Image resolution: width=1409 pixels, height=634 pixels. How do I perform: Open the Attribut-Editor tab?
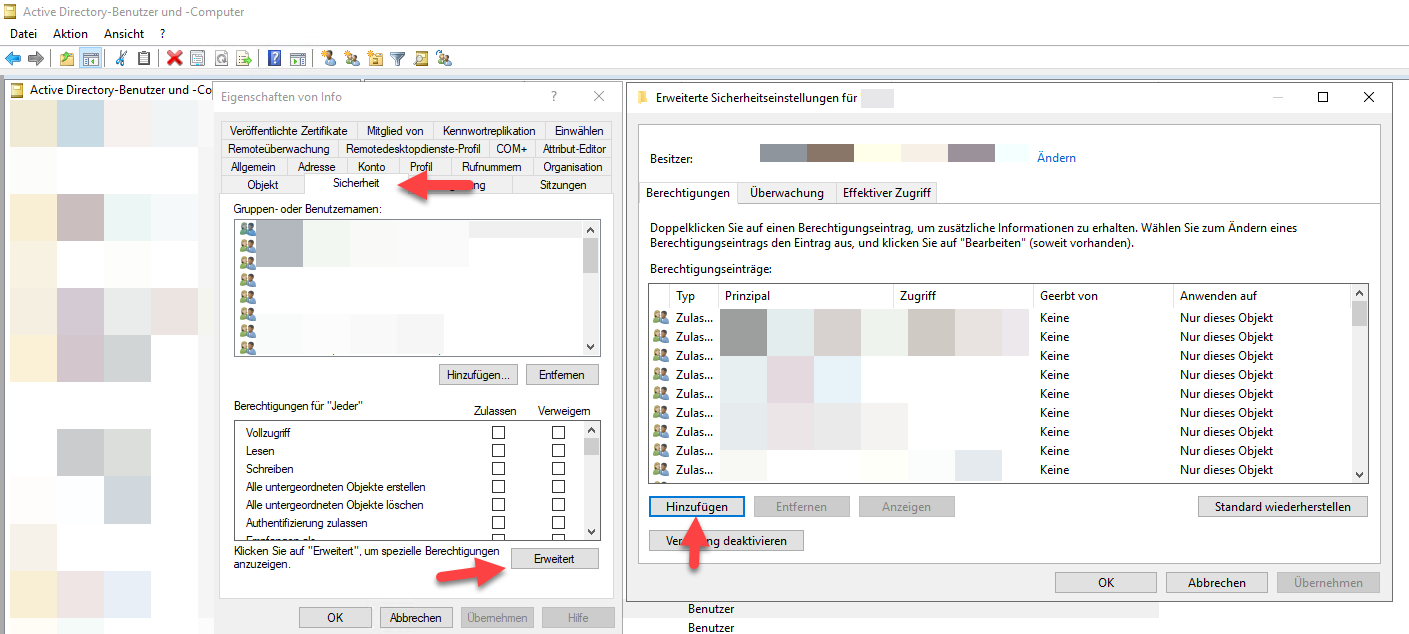point(574,149)
